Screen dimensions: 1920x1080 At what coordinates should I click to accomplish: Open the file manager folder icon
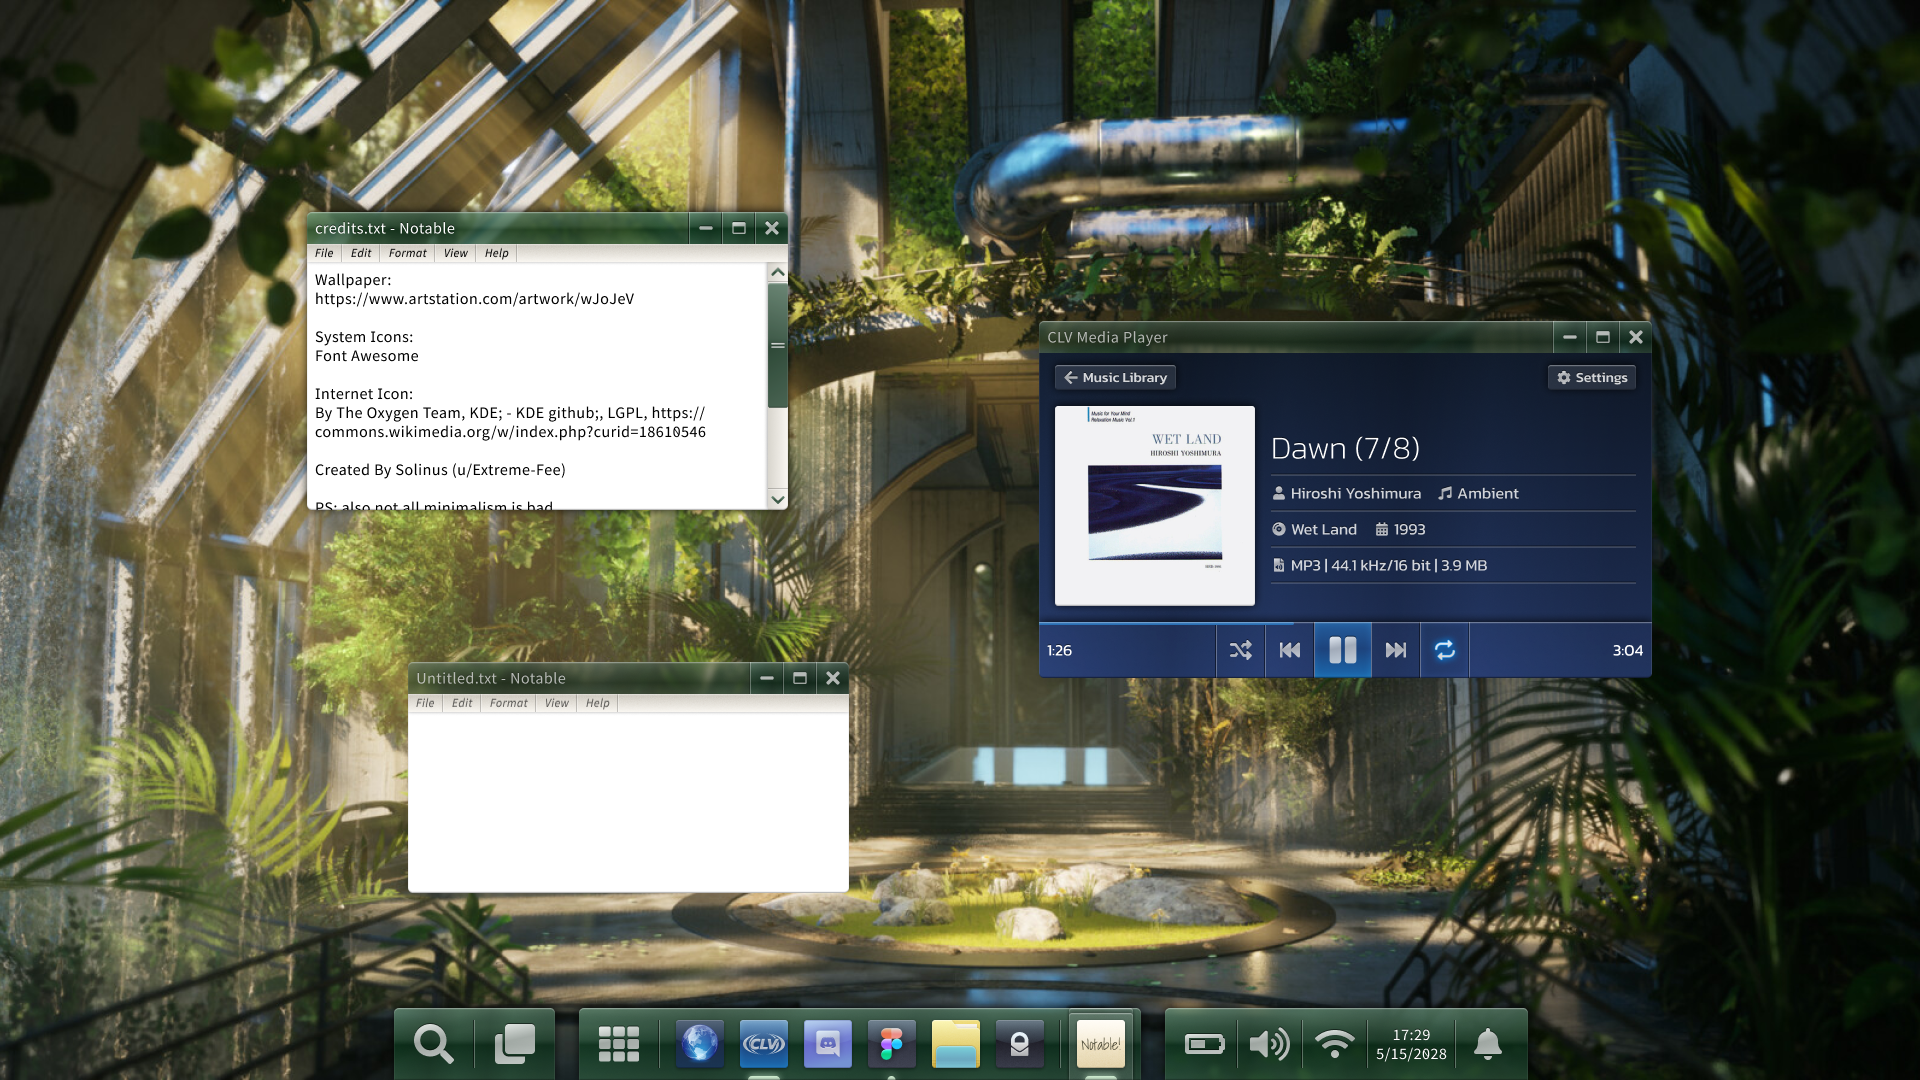(x=955, y=1044)
